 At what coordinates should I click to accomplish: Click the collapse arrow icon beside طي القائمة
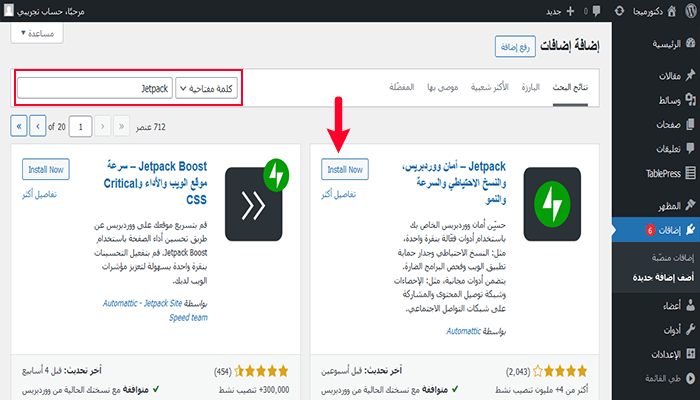point(690,379)
